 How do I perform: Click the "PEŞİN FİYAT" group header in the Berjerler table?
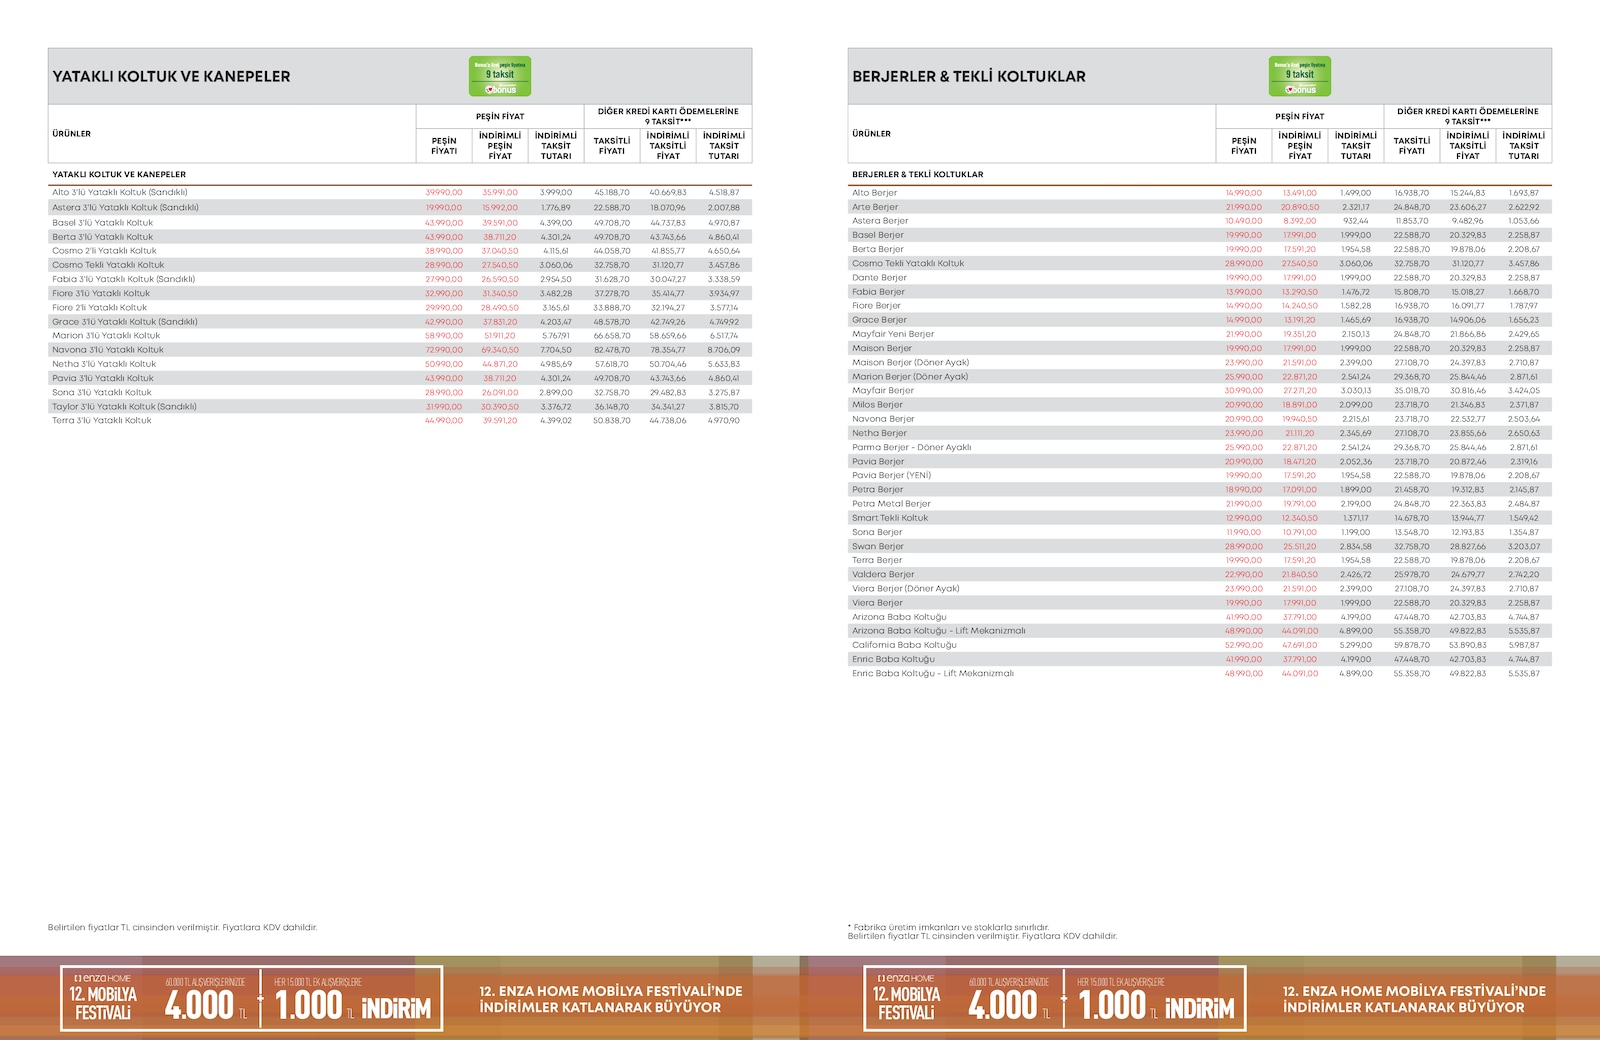1300,116
